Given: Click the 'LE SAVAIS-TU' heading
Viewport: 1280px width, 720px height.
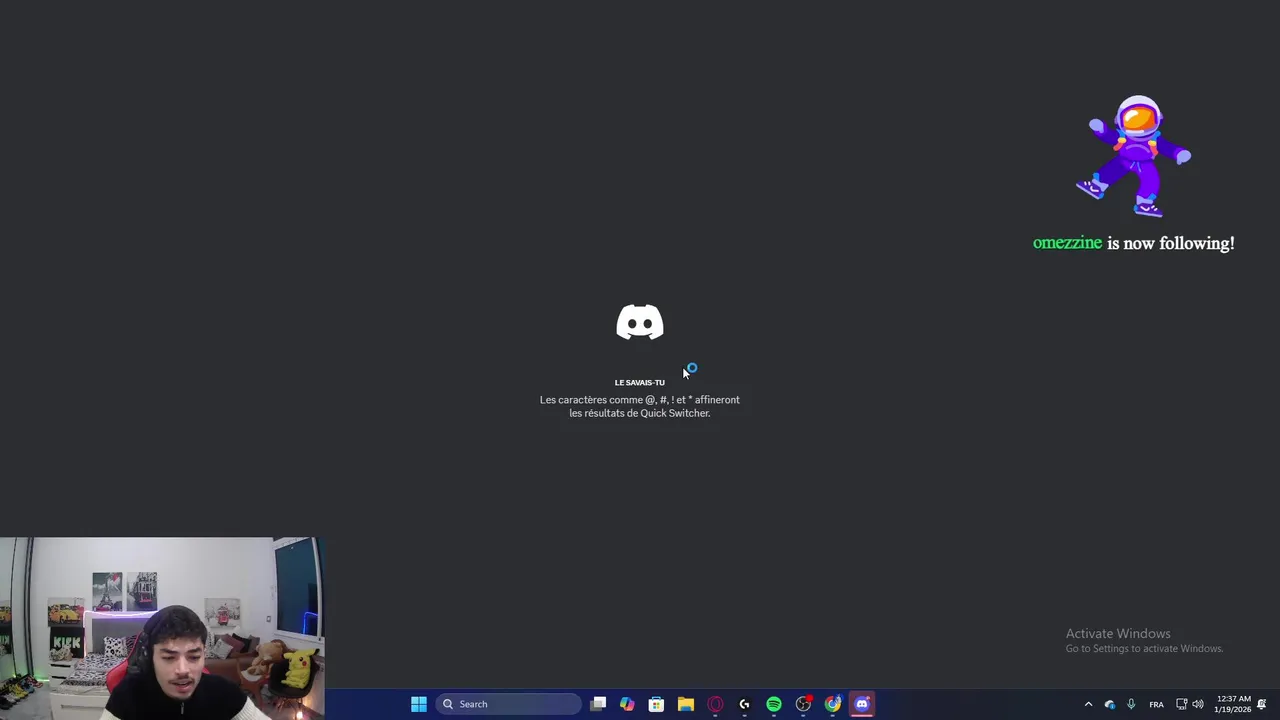Looking at the screenshot, I should [640, 382].
